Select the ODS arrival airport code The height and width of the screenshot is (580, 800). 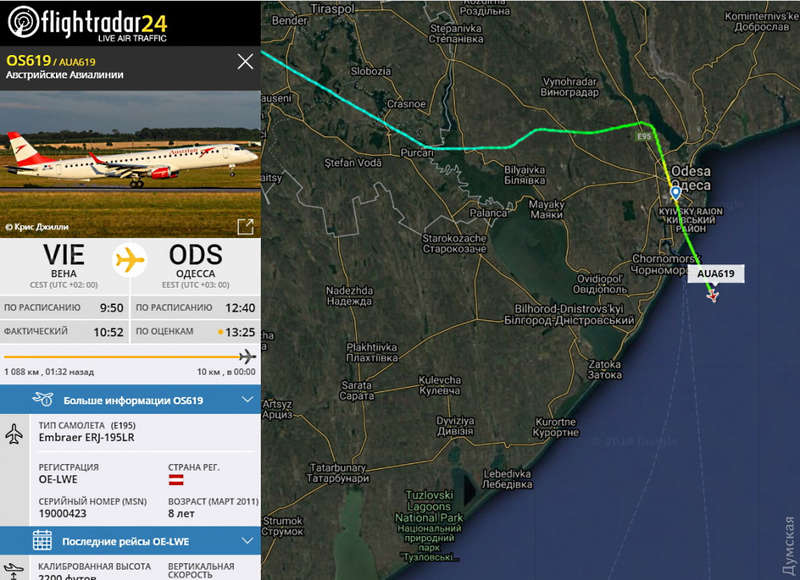click(x=196, y=255)
